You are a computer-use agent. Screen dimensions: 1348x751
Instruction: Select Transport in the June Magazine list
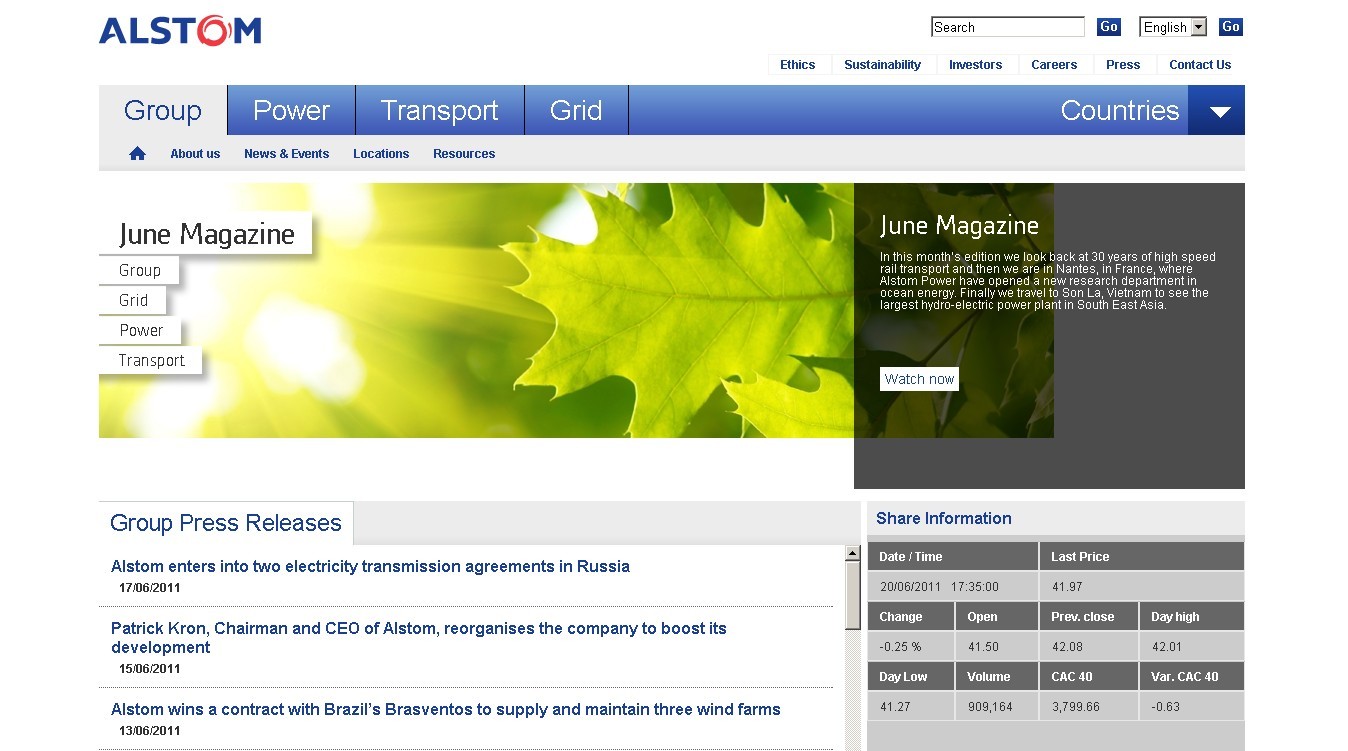coord(151,360)
